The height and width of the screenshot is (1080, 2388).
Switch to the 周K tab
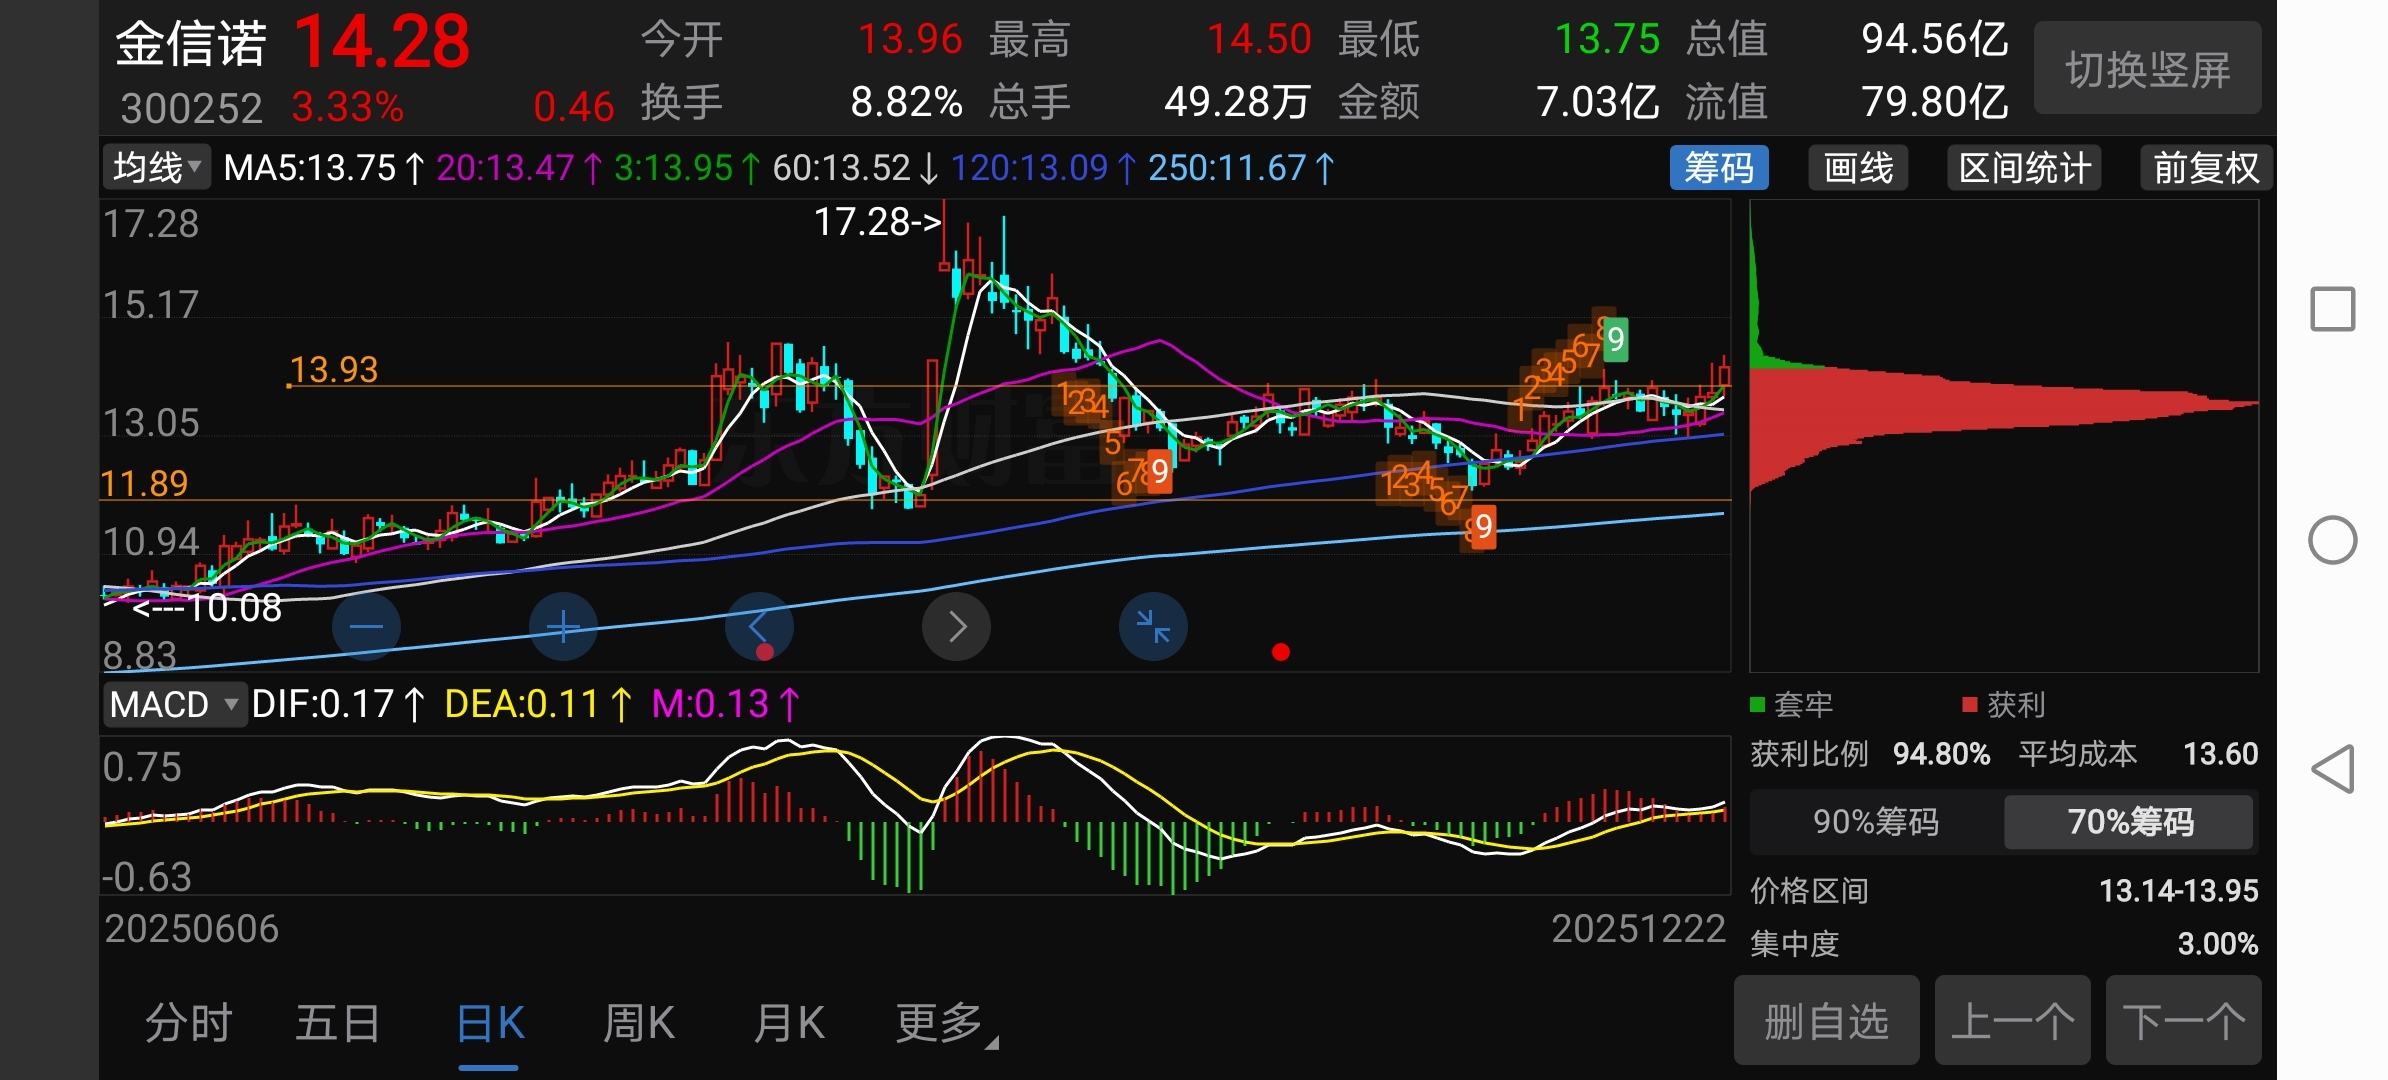click(638, 1024)
